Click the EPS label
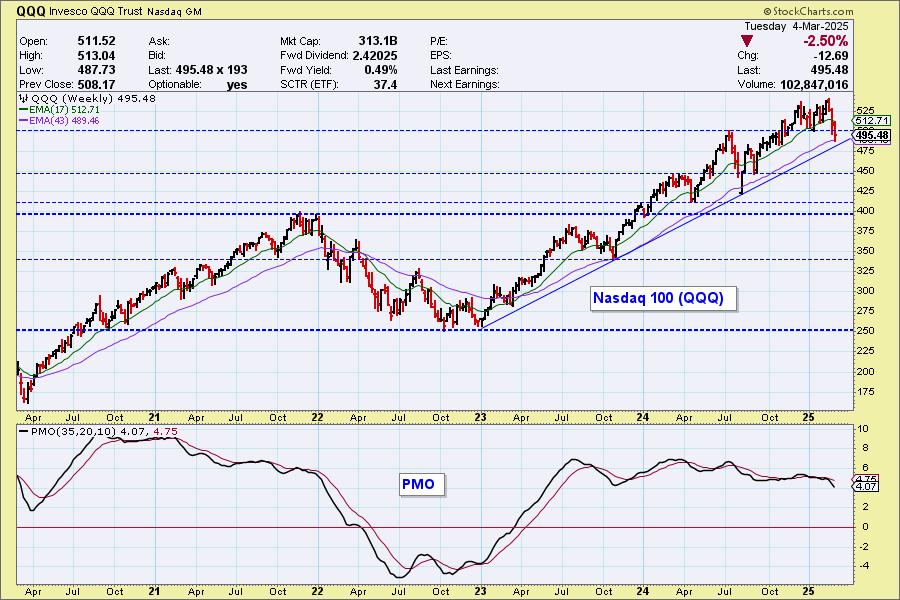 pos(441,56)
